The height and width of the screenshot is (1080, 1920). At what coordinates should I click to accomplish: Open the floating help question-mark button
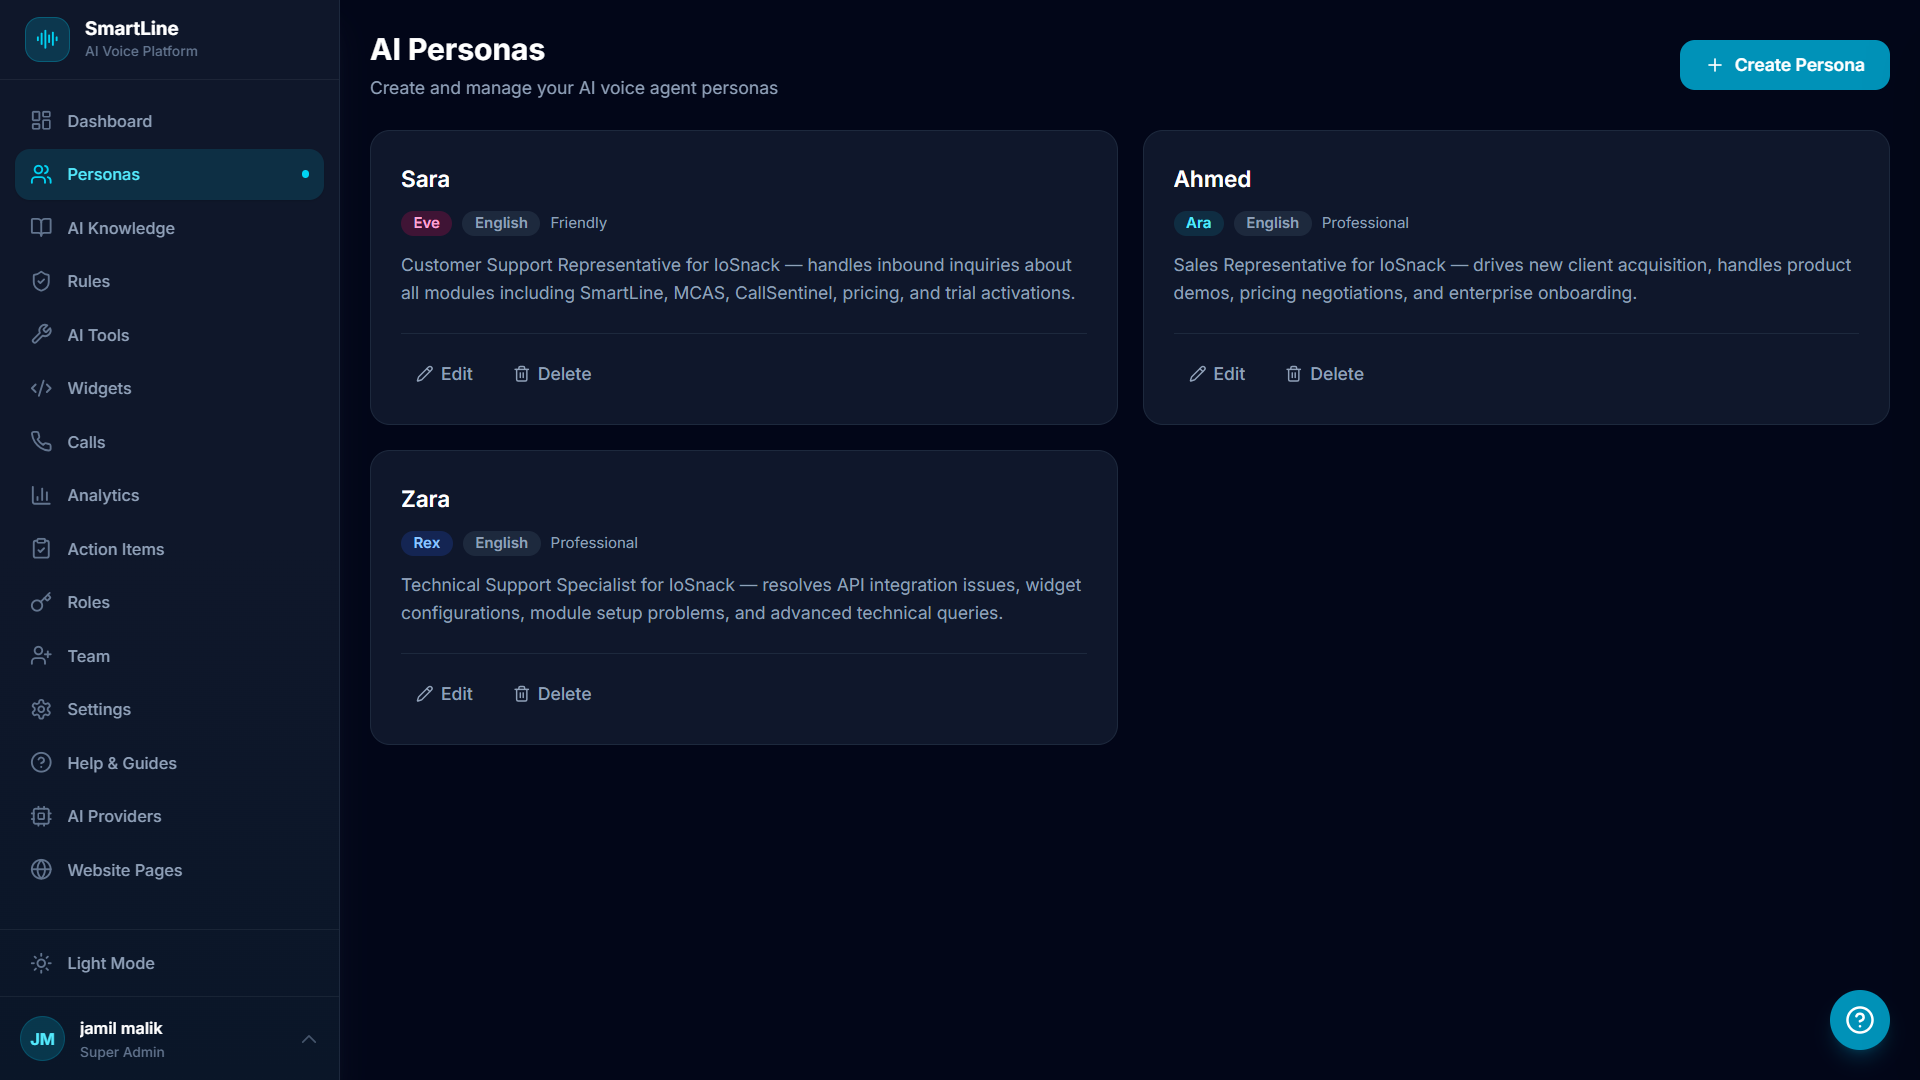click(x=1859, y=1020)
